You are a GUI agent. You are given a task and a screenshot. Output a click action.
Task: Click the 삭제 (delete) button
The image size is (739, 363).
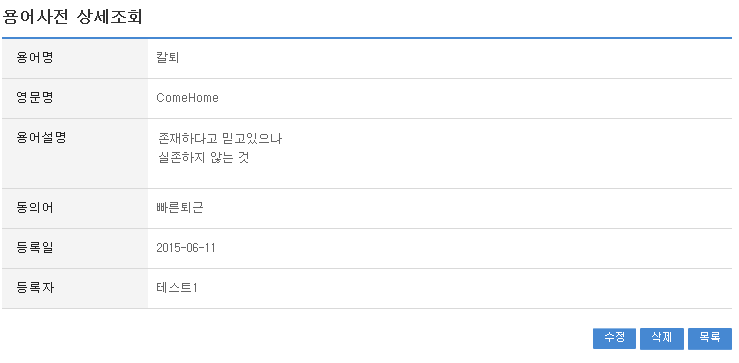click(662, 338)
